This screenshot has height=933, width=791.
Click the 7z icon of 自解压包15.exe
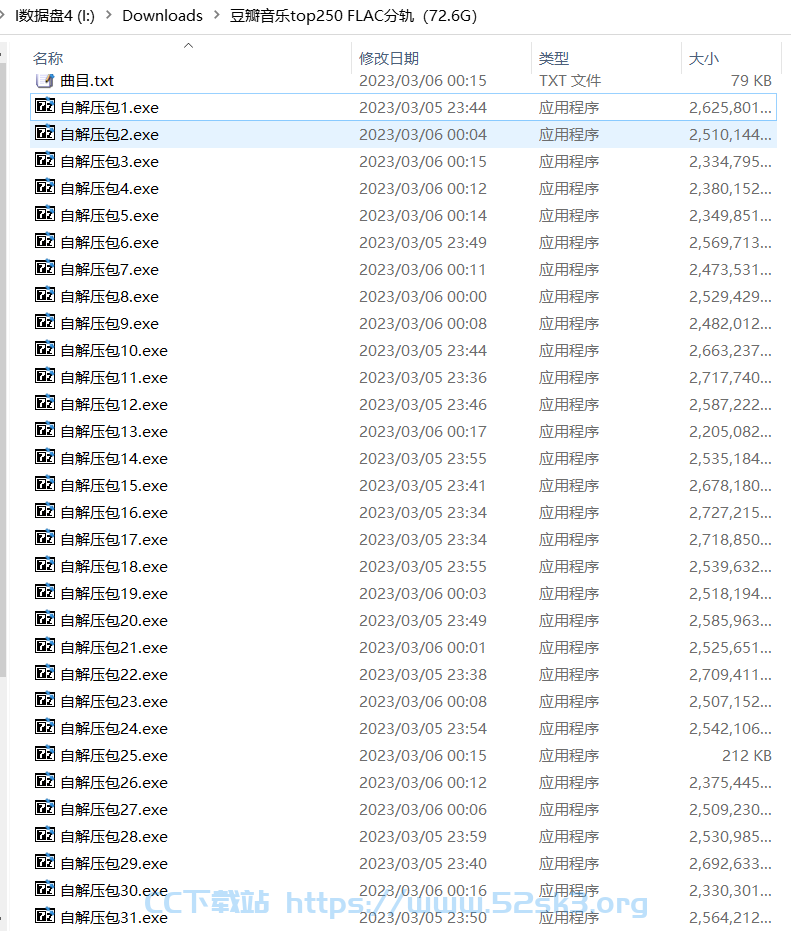click(x=45, y=484)
